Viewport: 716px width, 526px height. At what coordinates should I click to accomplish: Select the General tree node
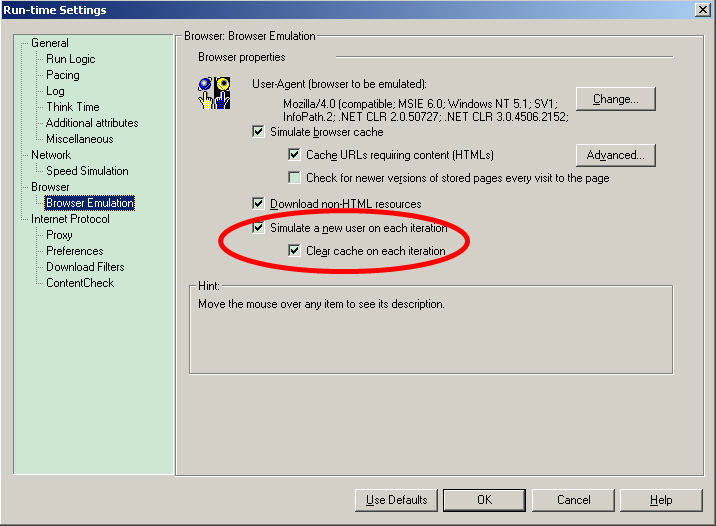(50, 43)
